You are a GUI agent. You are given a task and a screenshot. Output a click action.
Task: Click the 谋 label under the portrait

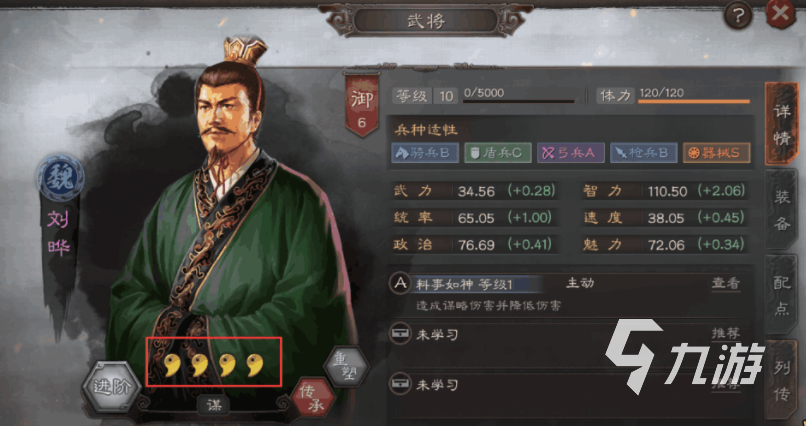pyautogui.click(x=214, y=405)
